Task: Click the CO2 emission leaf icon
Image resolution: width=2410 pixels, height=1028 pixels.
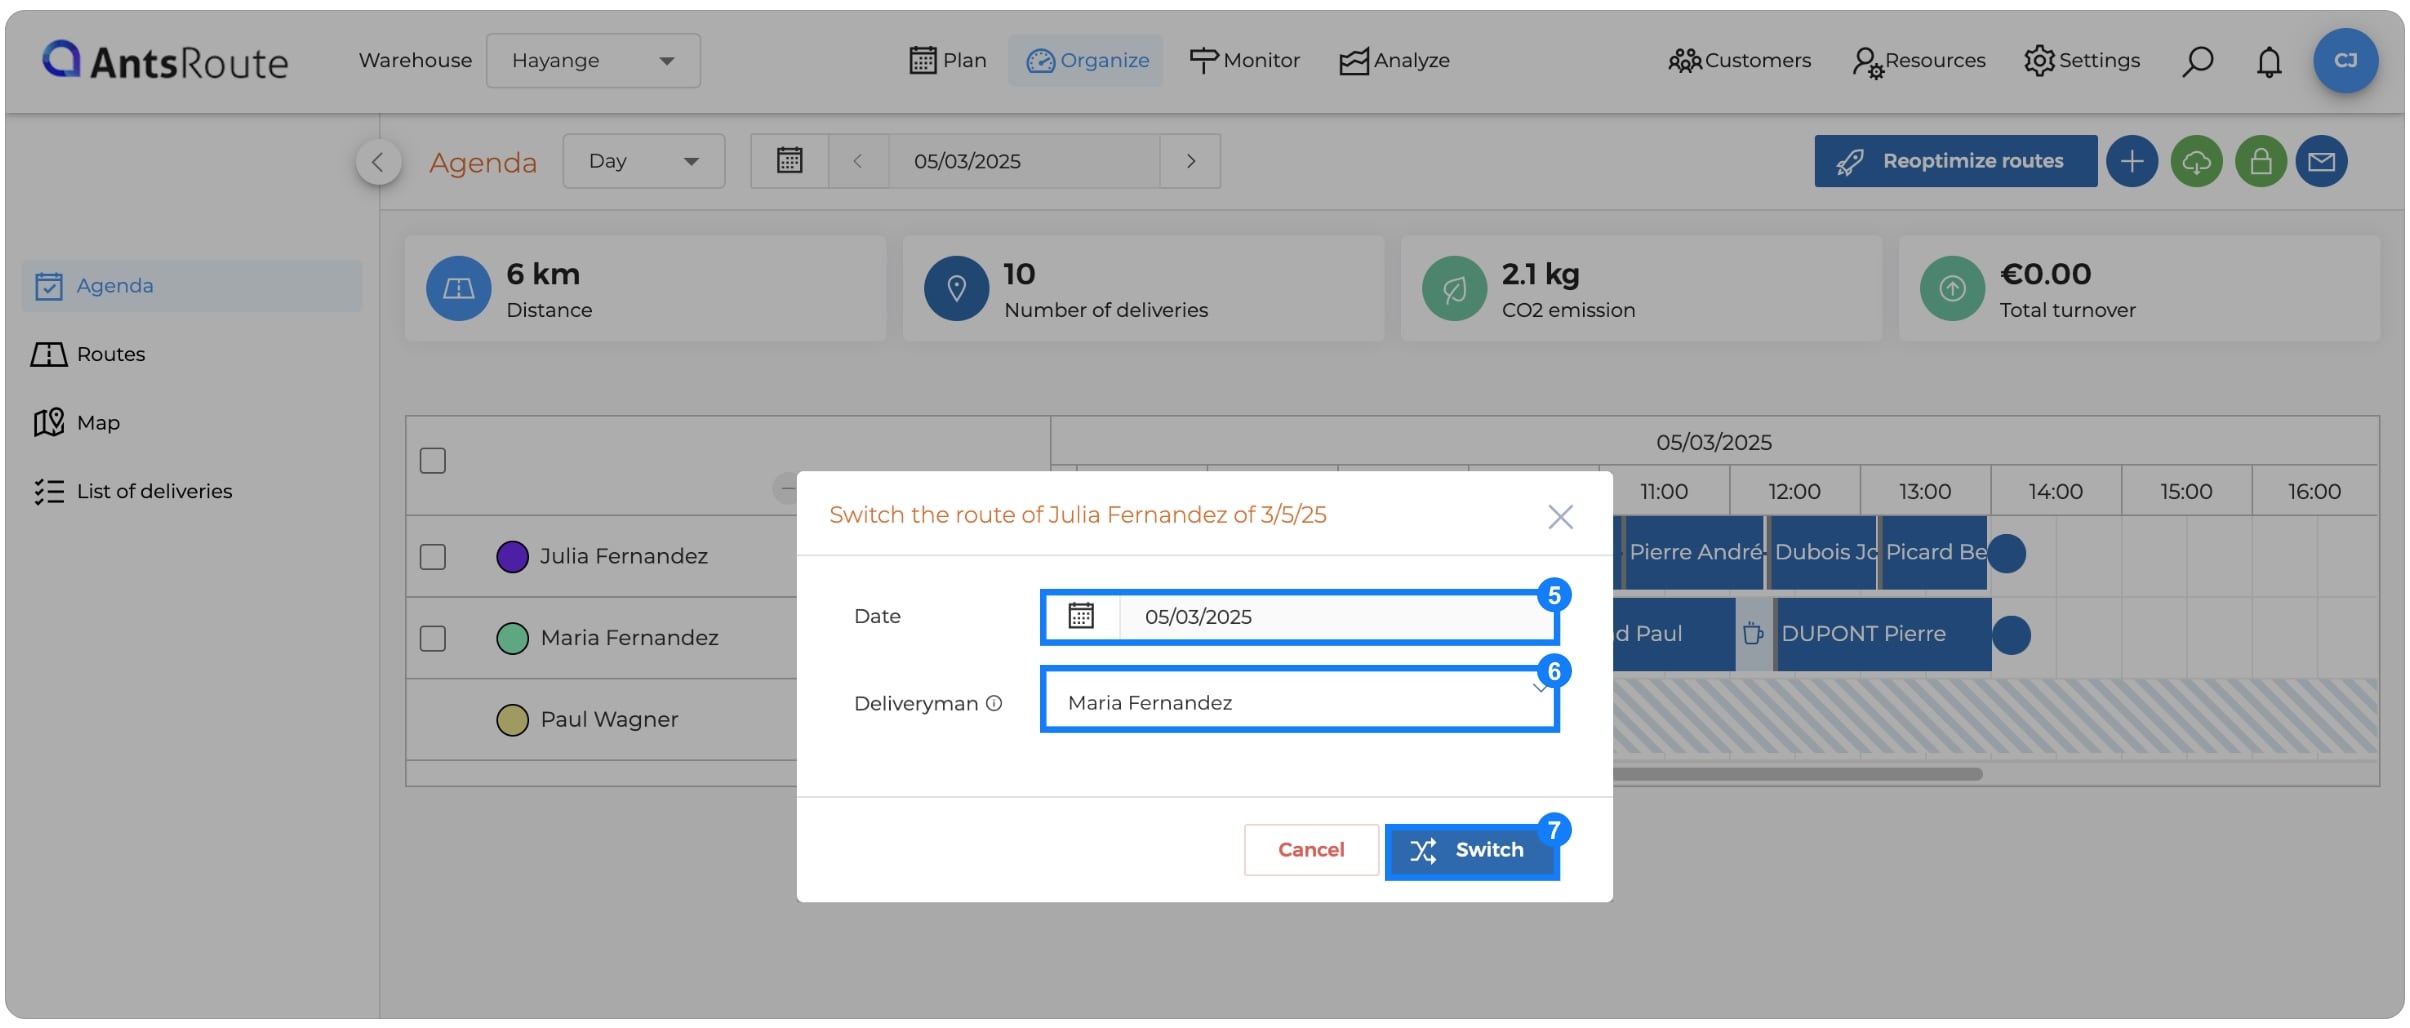Action: [1454, 289]
